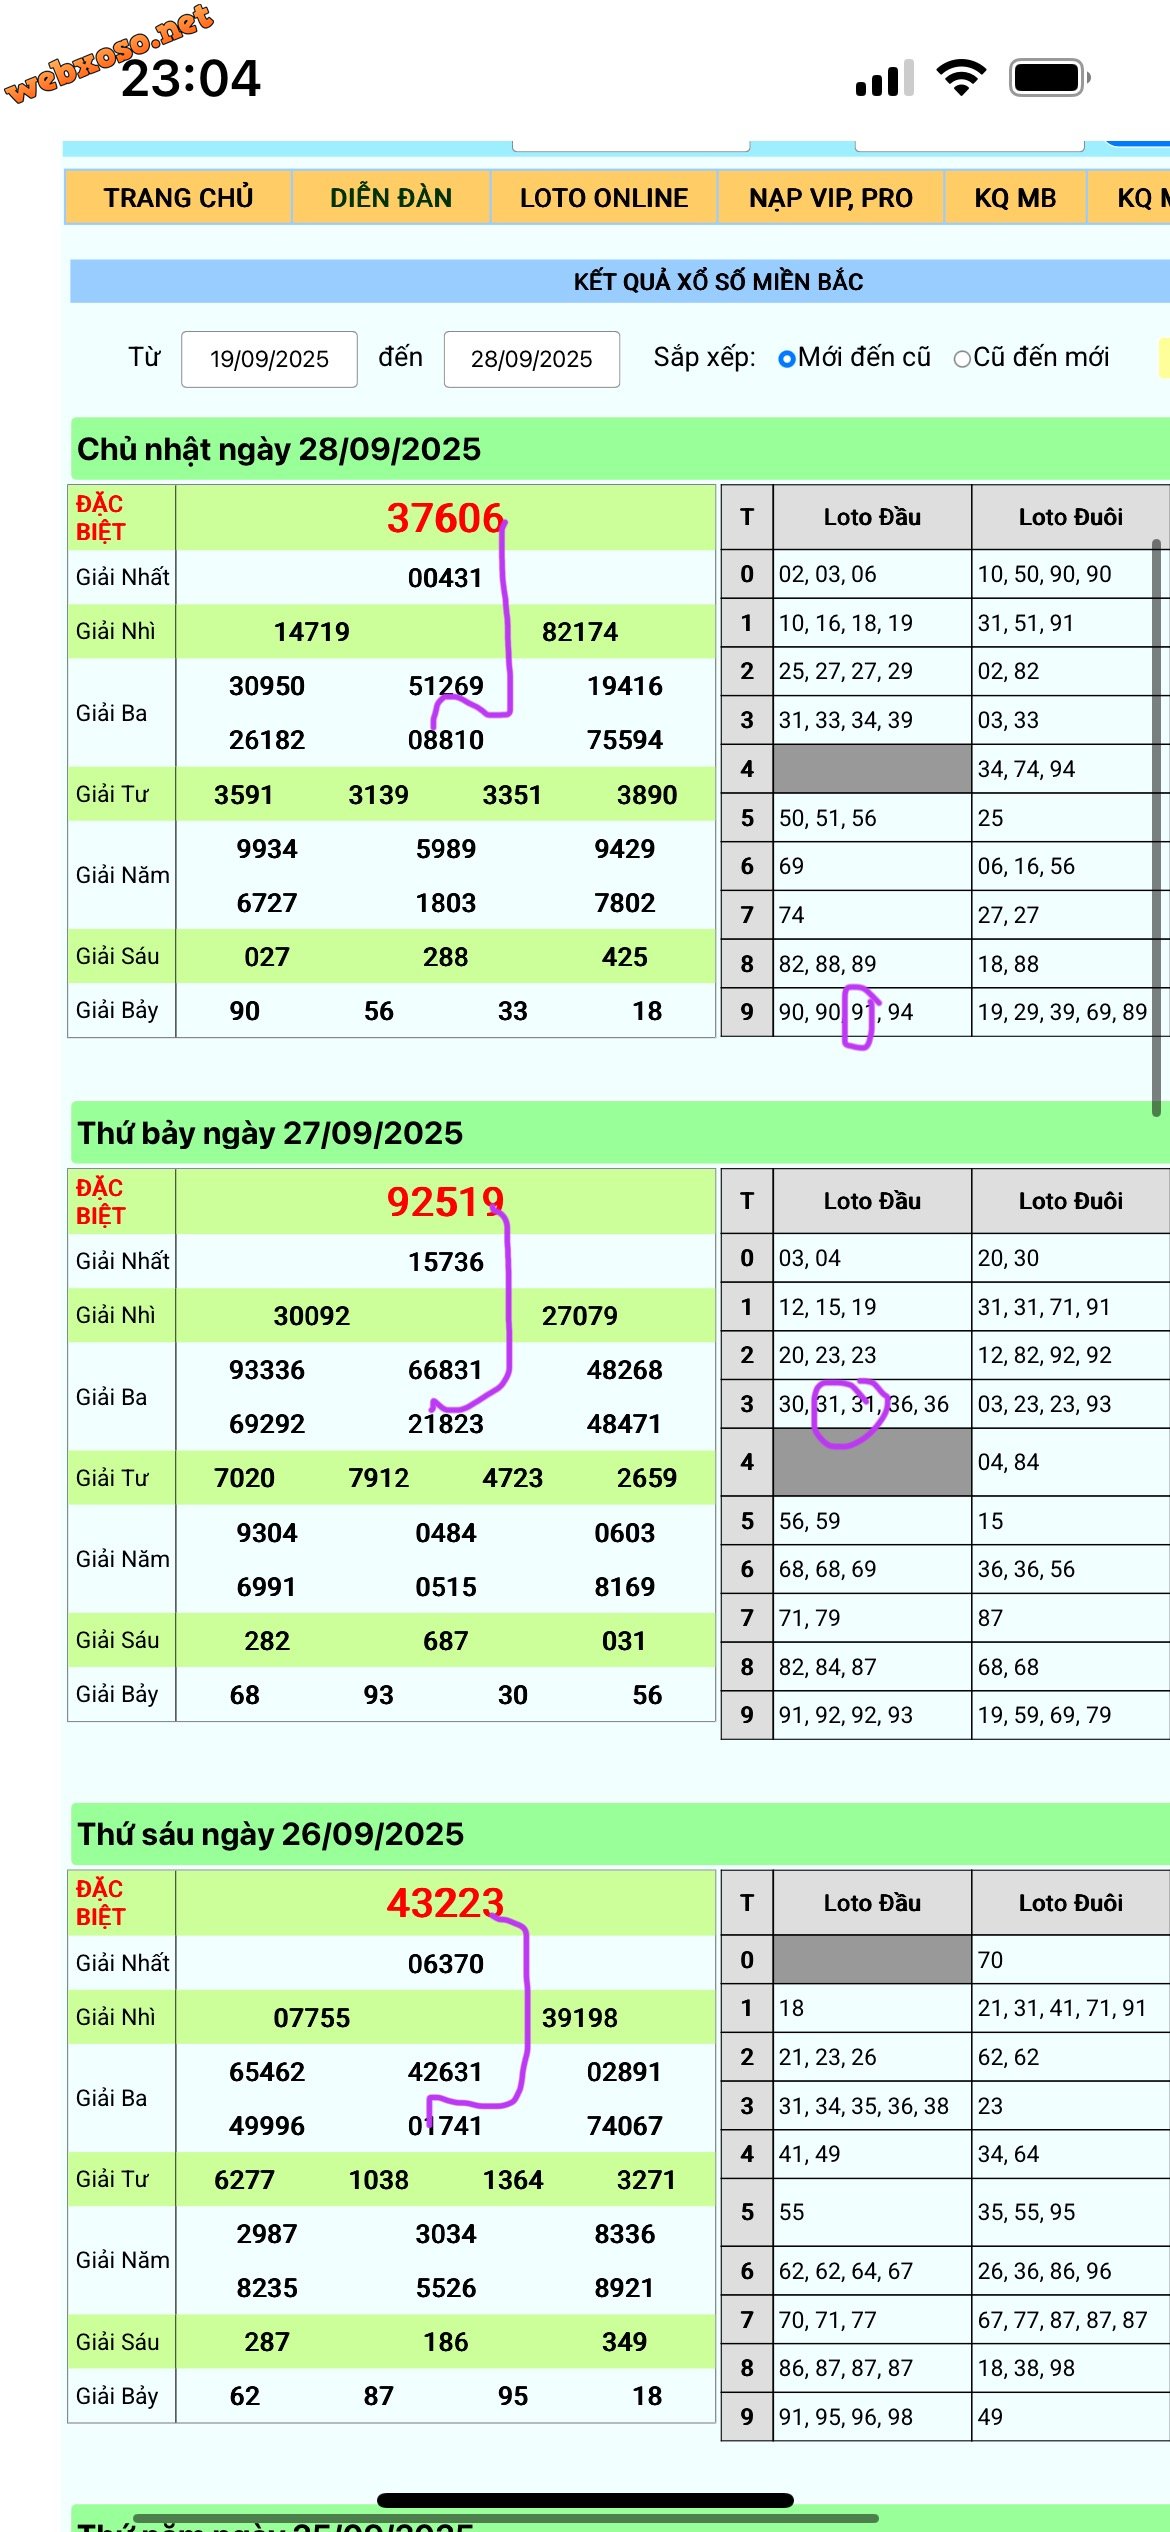Viewport: 1170px width, 2532px height.
Task: Open the start date field 19/09/2025
Action: pyautogui.click(x=269, y=359)
